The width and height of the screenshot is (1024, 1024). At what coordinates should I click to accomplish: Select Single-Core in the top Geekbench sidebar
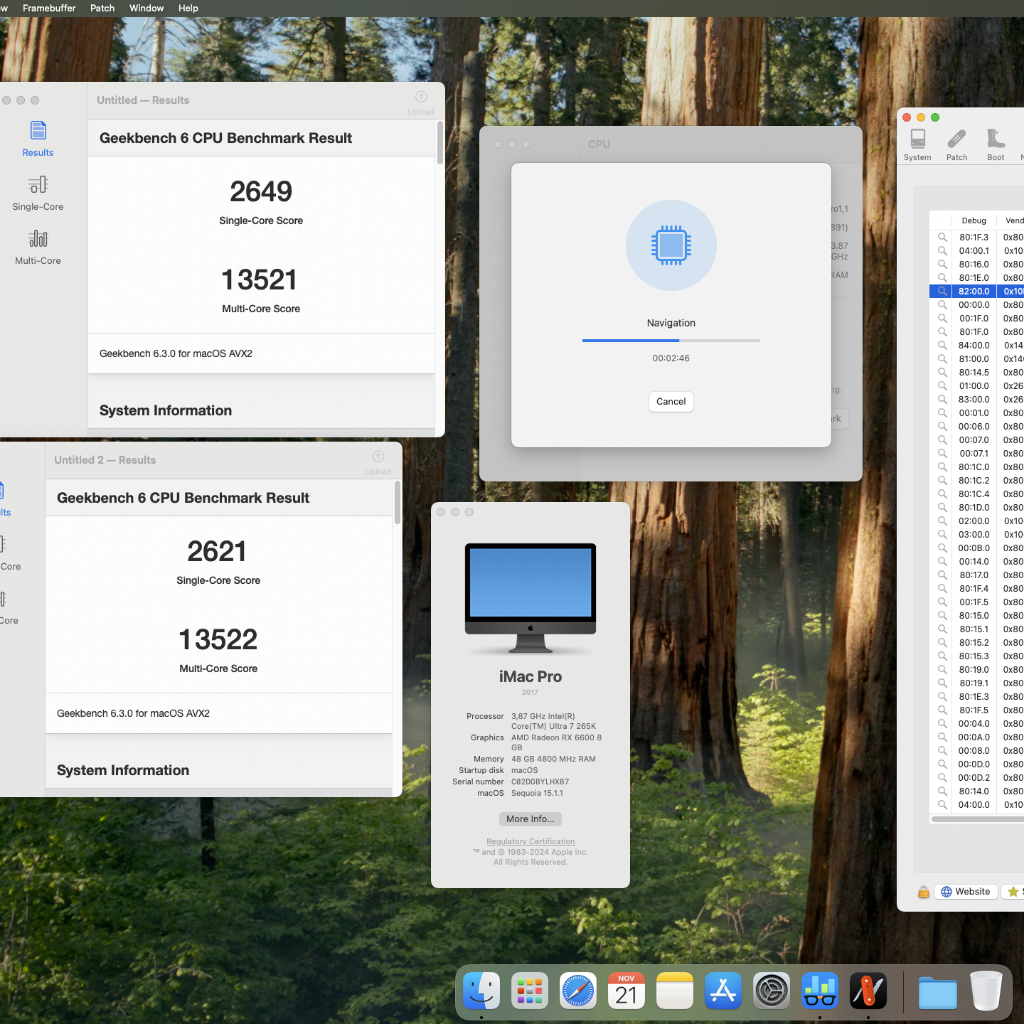tap(38, 192)
